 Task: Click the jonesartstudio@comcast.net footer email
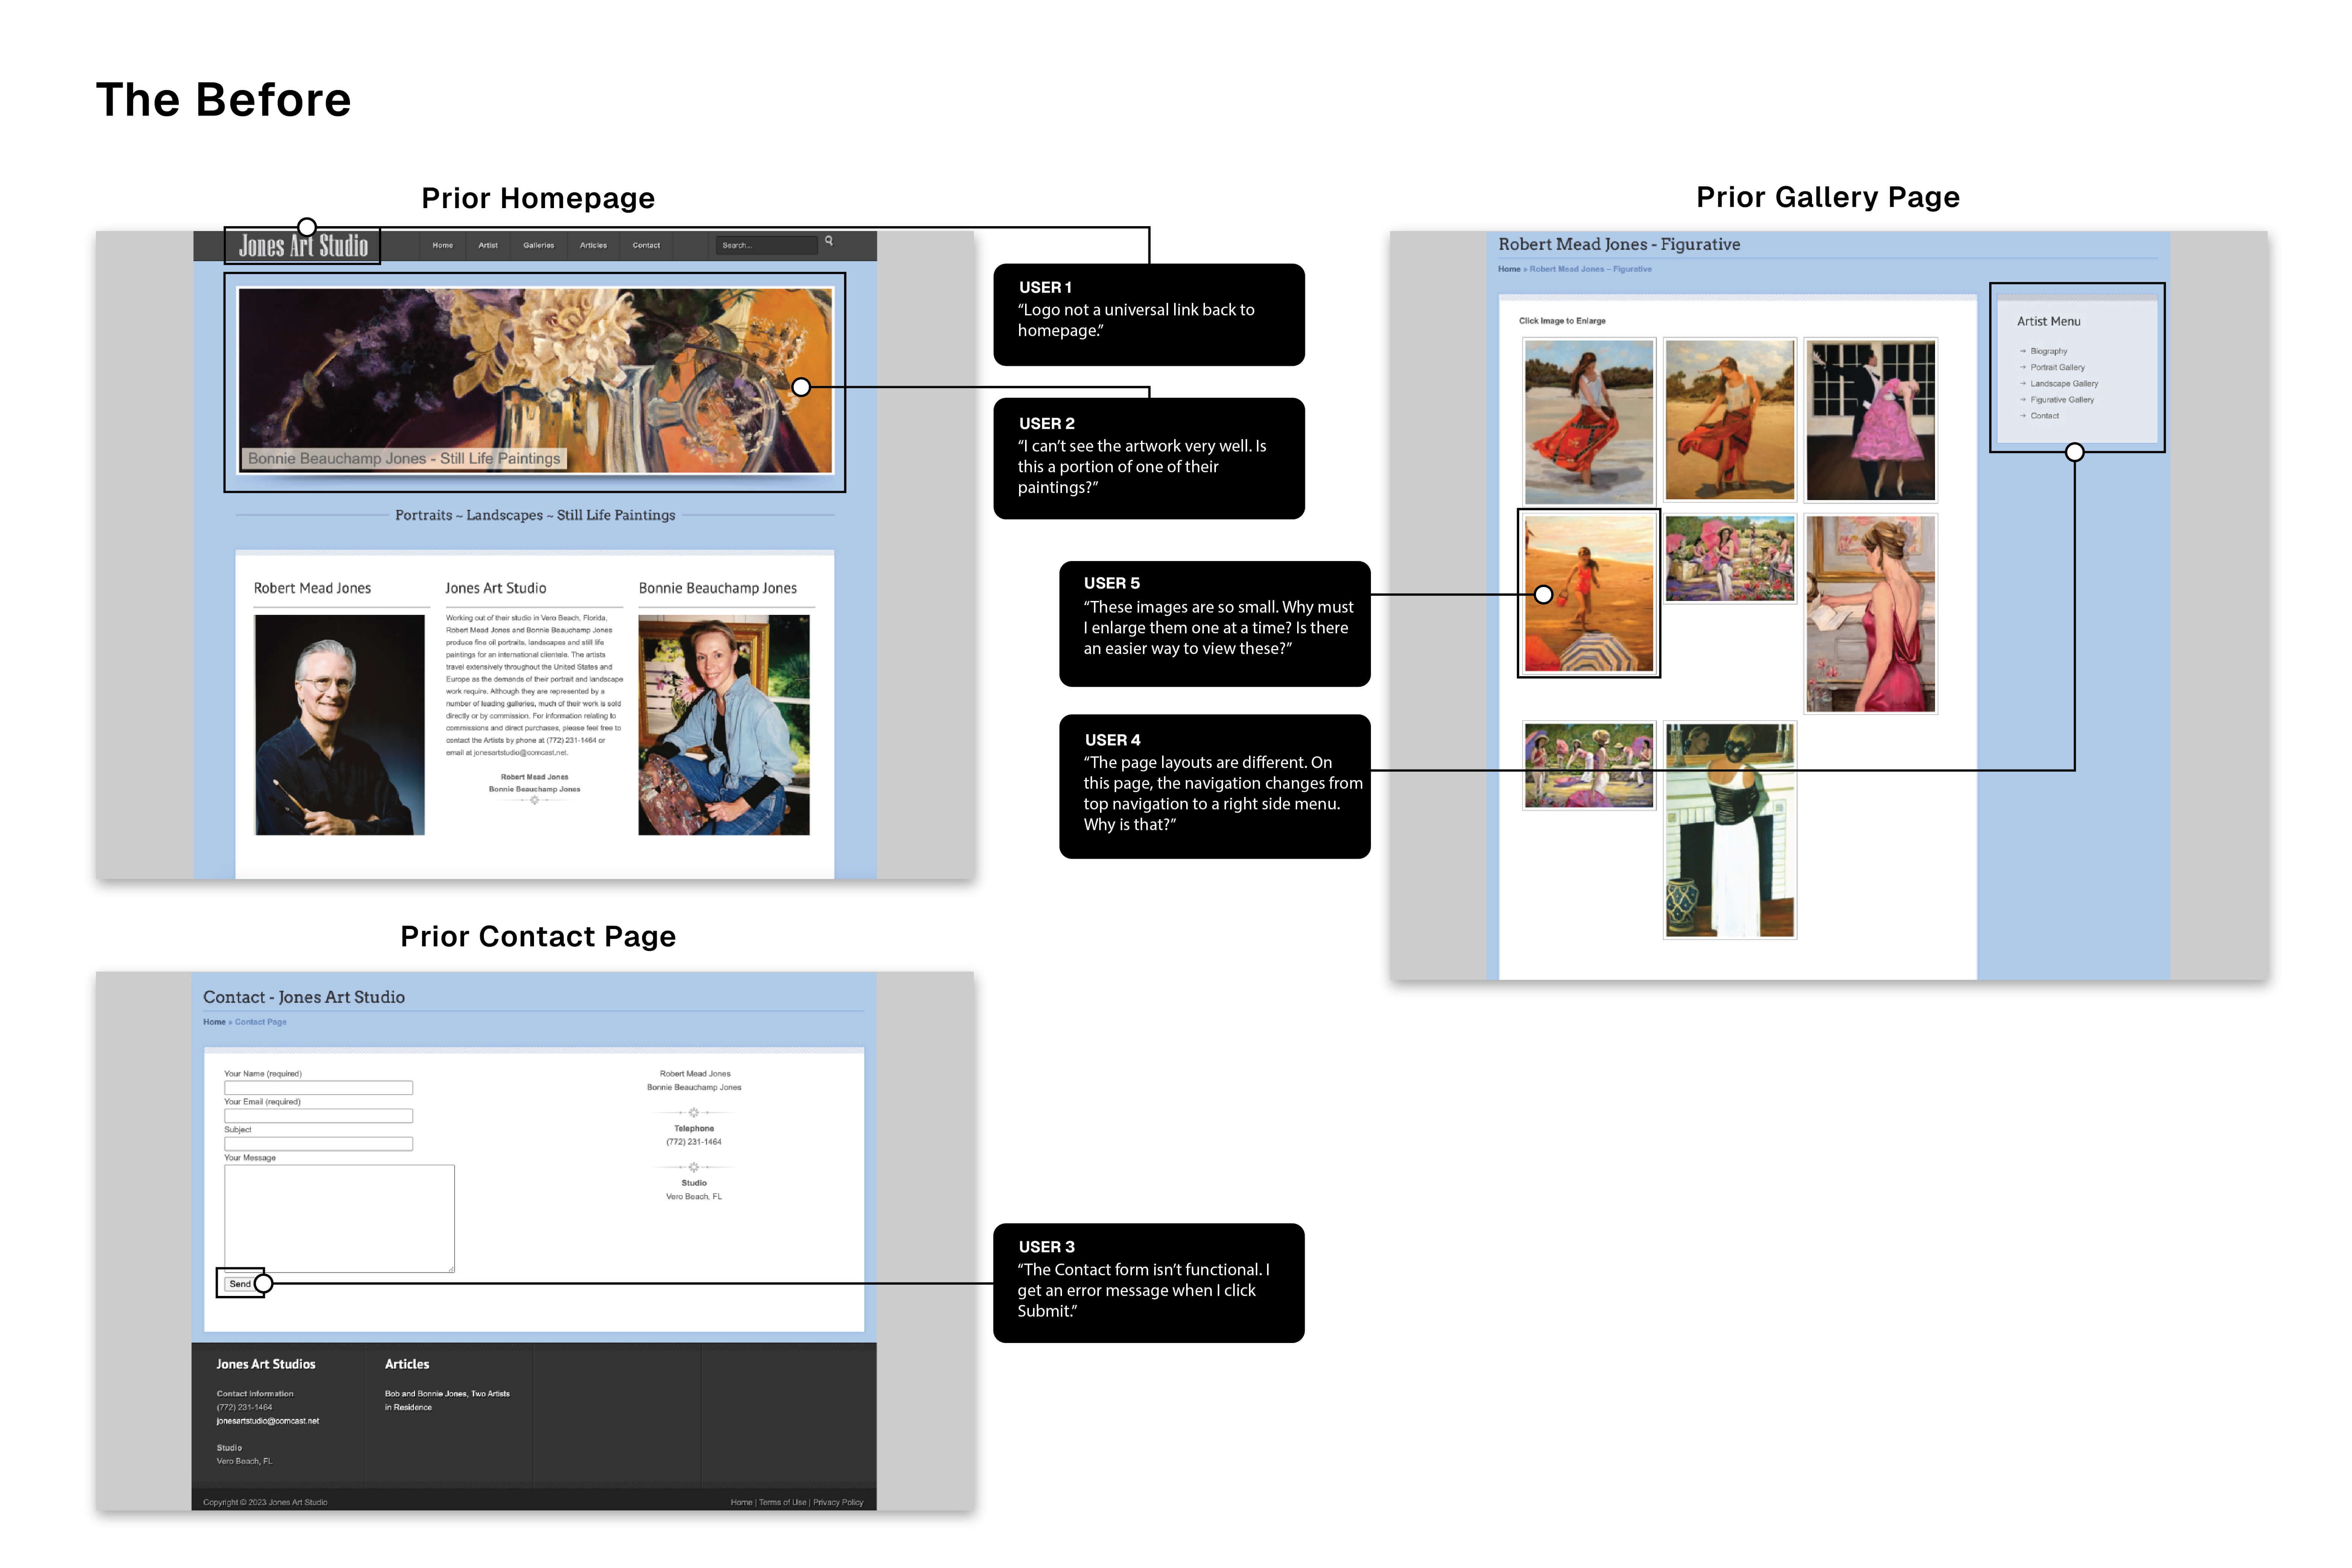(x=268, y=1421)
